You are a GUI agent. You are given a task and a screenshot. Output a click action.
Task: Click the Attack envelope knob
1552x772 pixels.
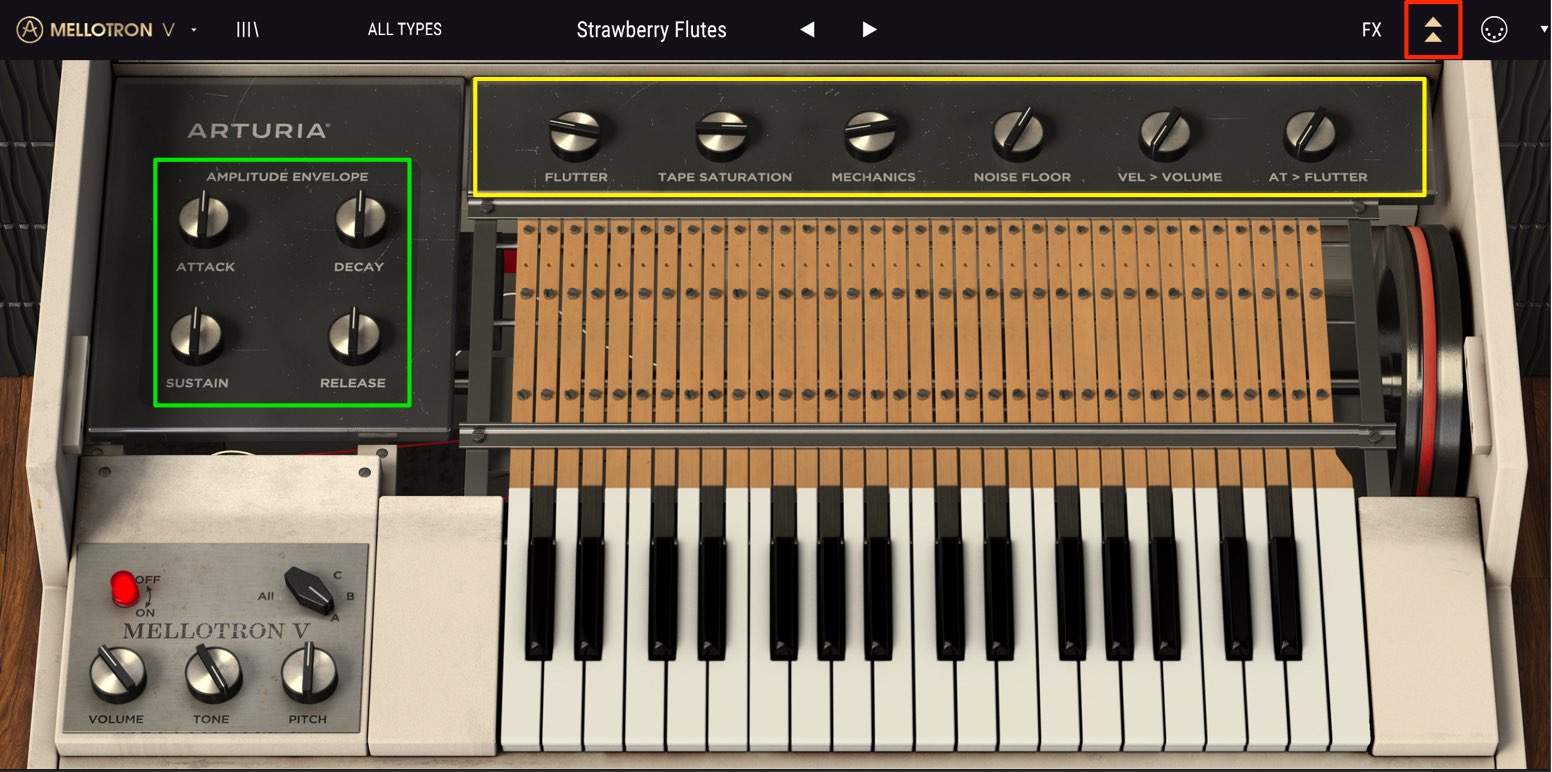click(205, 220)
